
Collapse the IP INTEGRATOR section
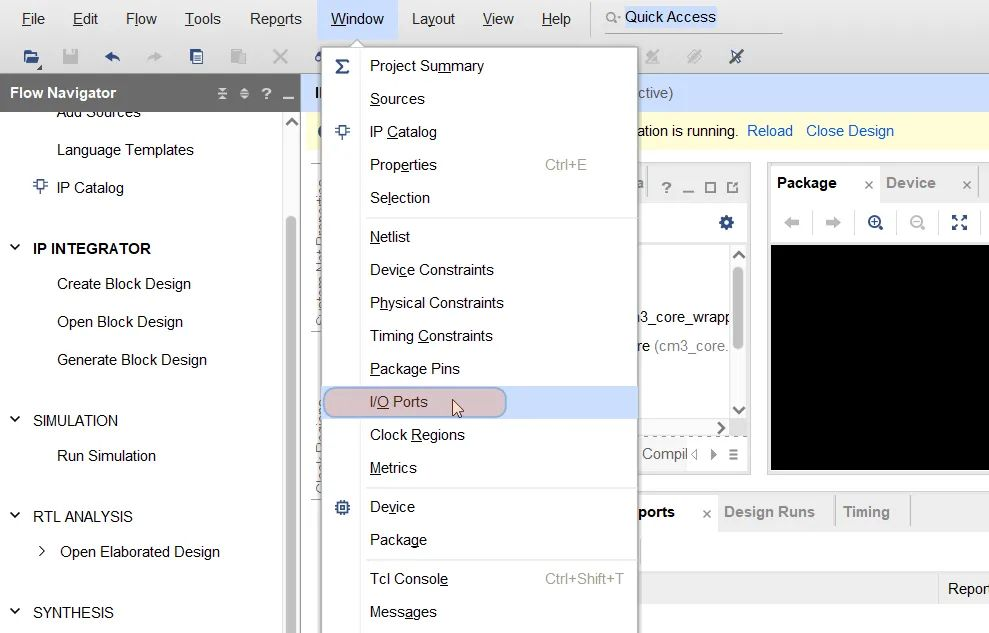(16, 248)
